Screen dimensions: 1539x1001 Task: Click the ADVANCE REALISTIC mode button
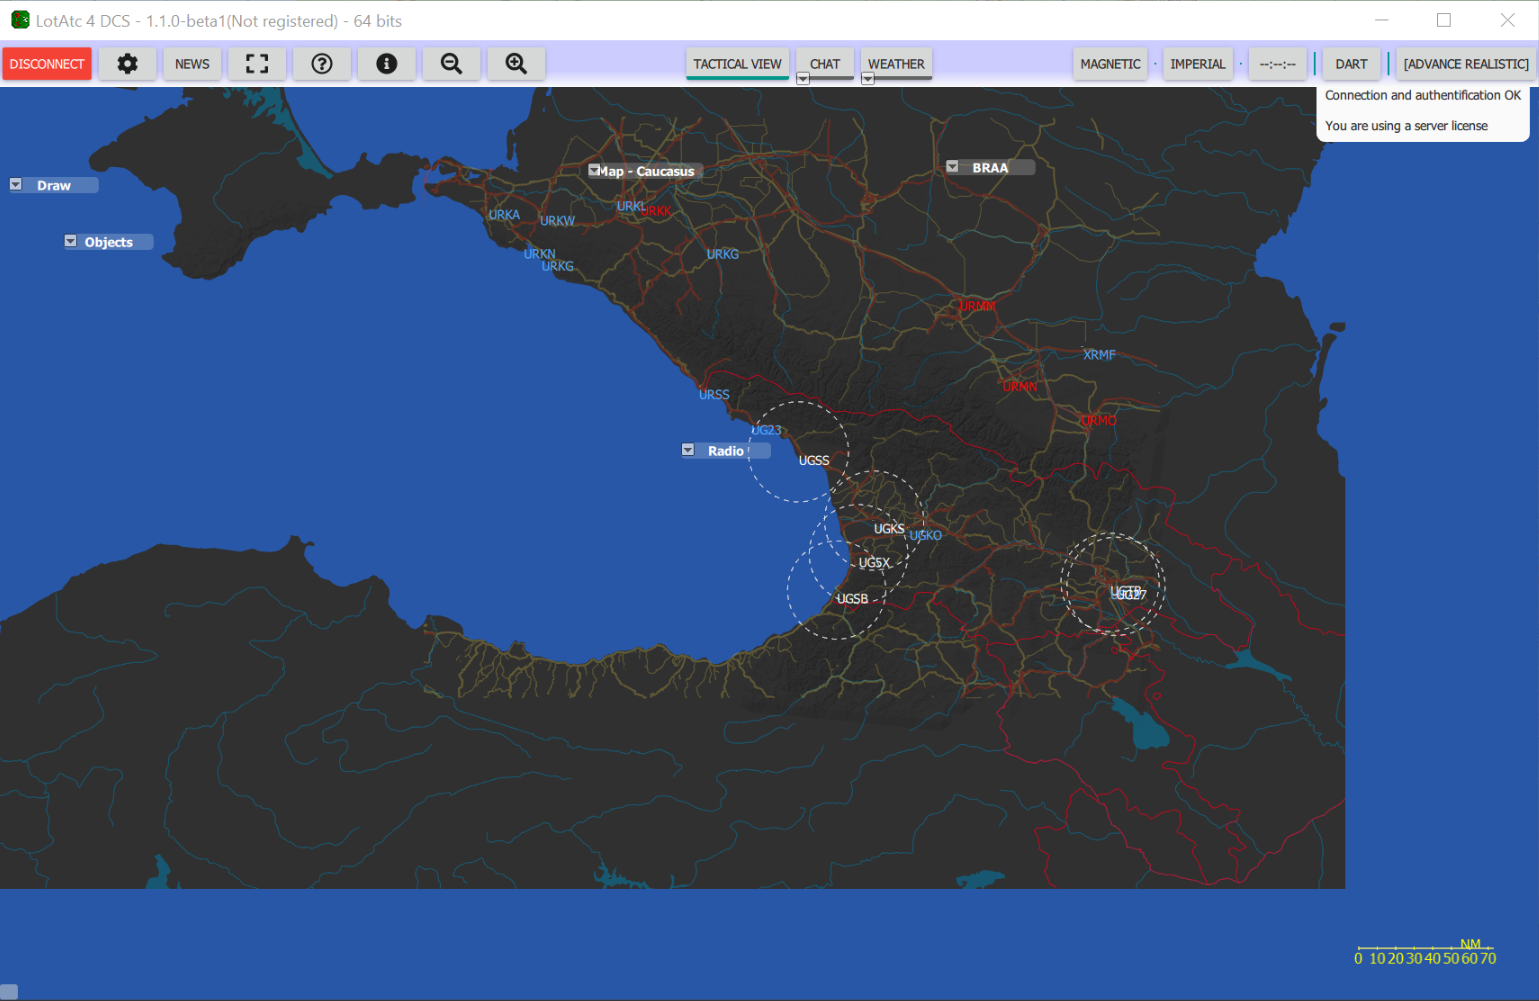click(1466, 64)
